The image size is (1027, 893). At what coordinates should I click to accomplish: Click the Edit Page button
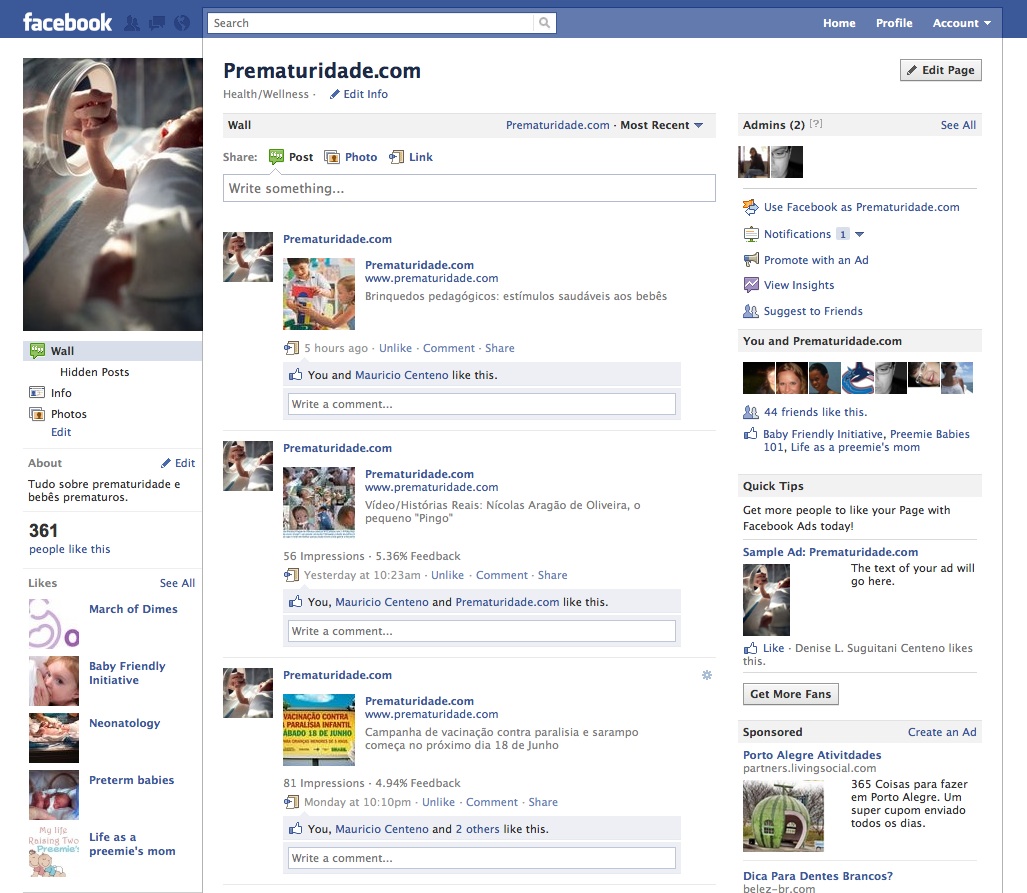click(x=941, y=70)
